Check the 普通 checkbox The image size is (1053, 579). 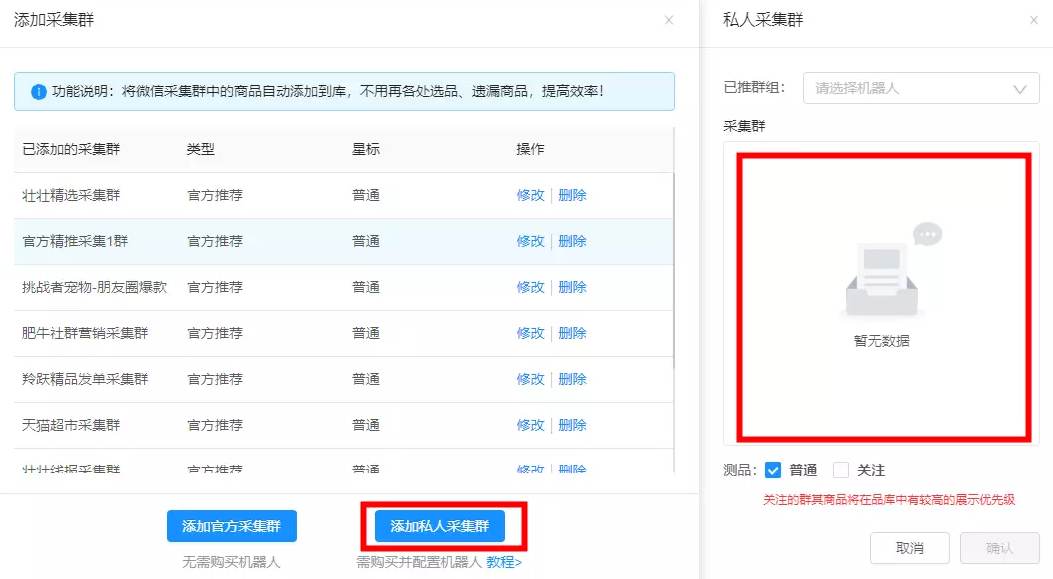click(772, 470)
